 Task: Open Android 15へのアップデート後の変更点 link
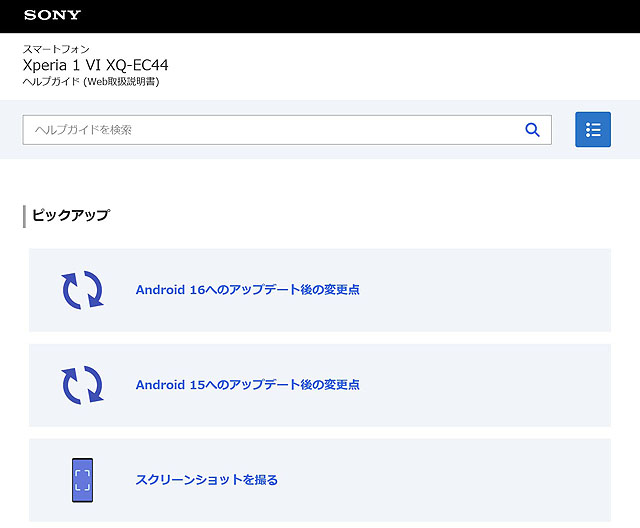247,385
